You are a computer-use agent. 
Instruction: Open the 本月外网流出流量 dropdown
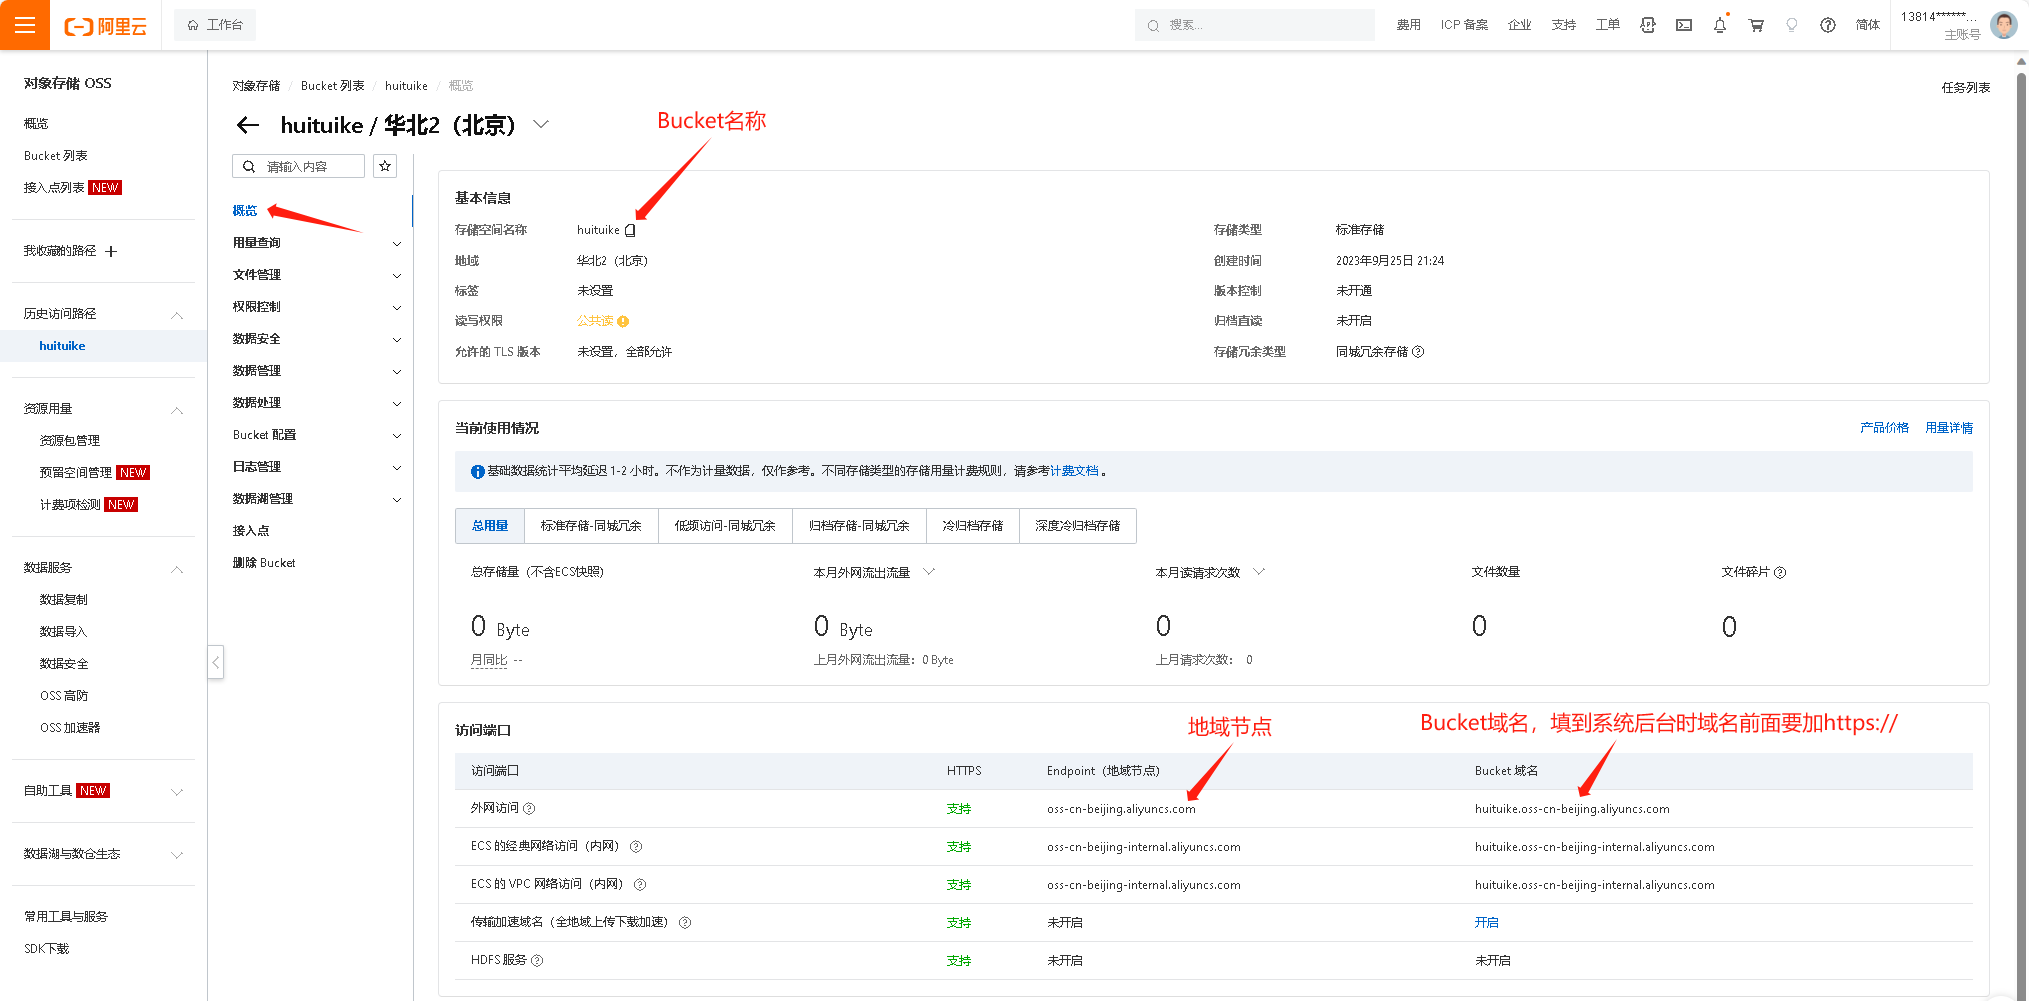click(929, 572)
